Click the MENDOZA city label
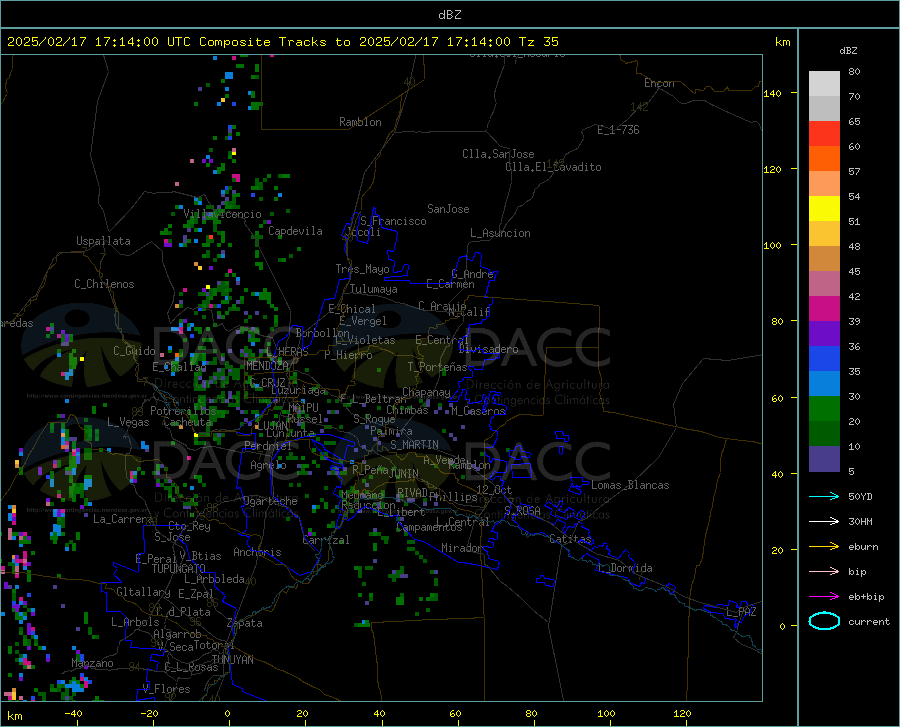Viewport: 900px width, 727px height. point(267,366)
